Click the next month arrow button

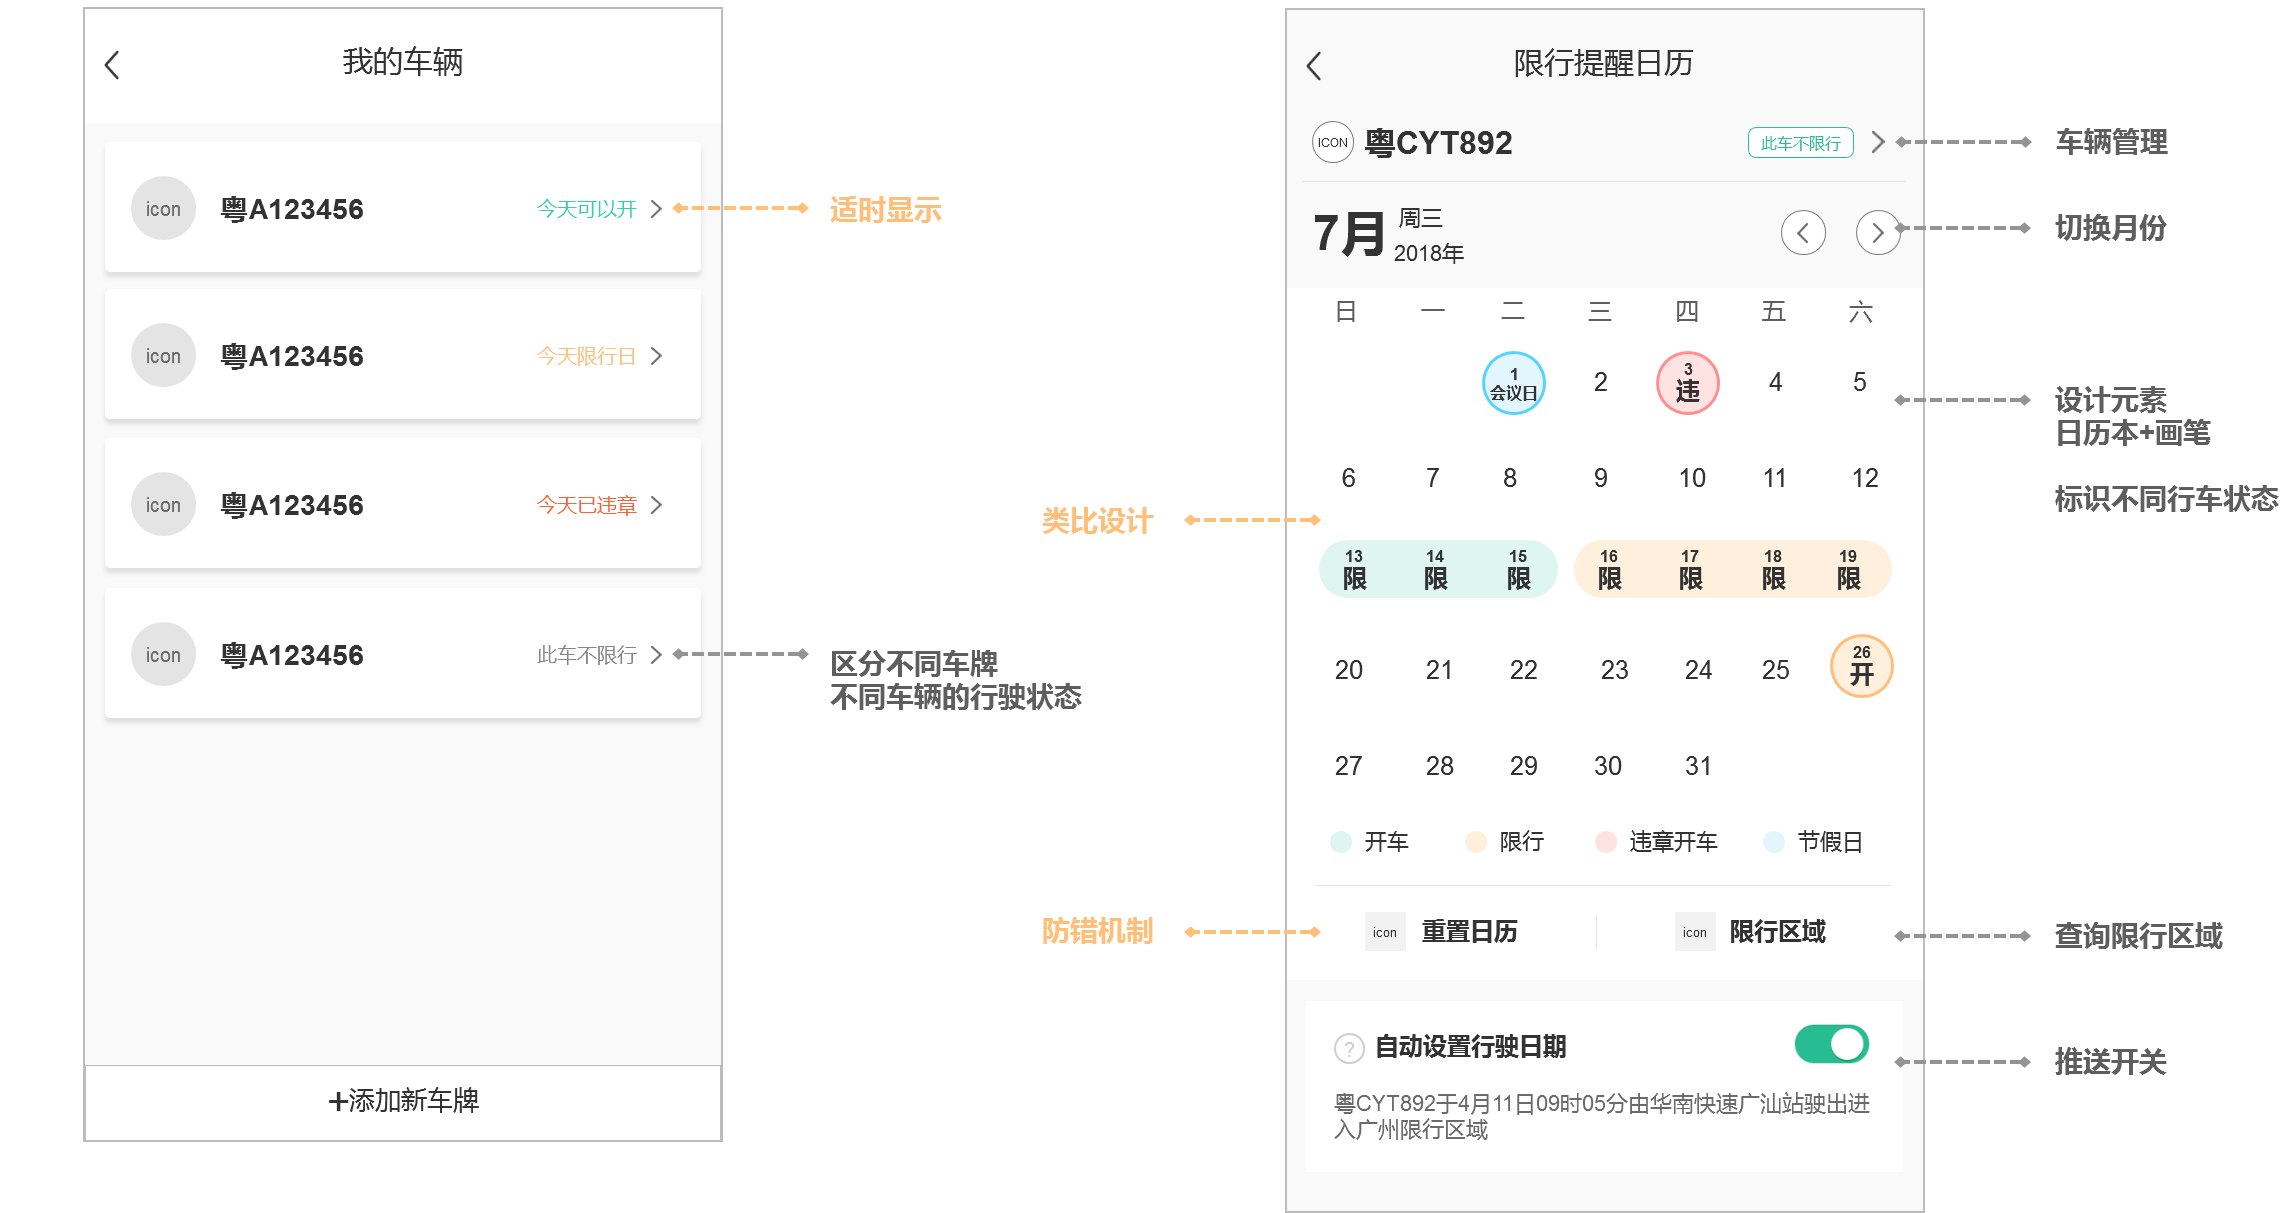click(1877, 233)
